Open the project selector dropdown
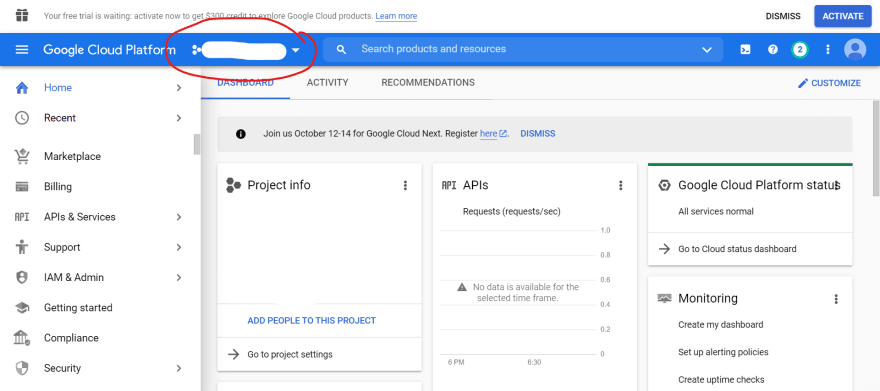This screenshot has height=391, width=880. pyautogui.click(x=246, y=50)
